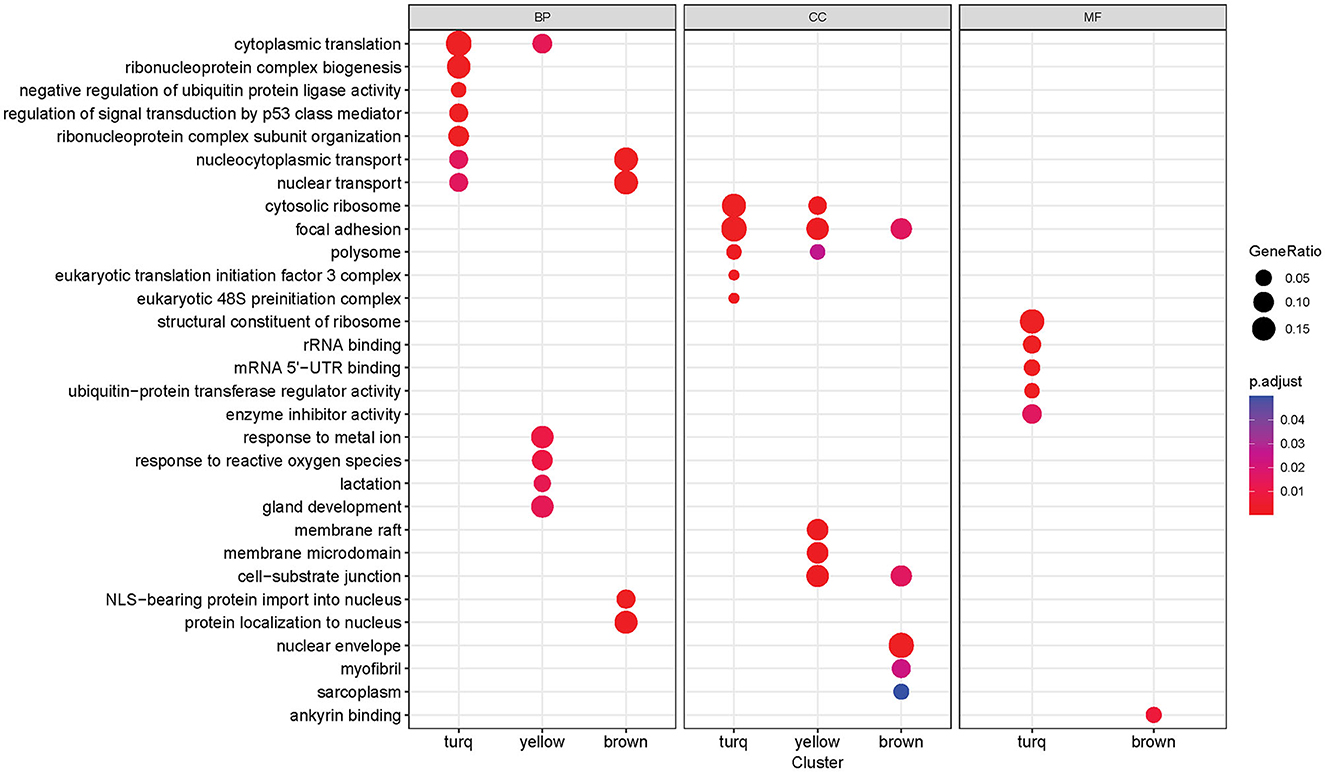Viewport: 1325px width, 772px height.
Task: Click the 'membrane microdomain' label
Action: point(312,553)
